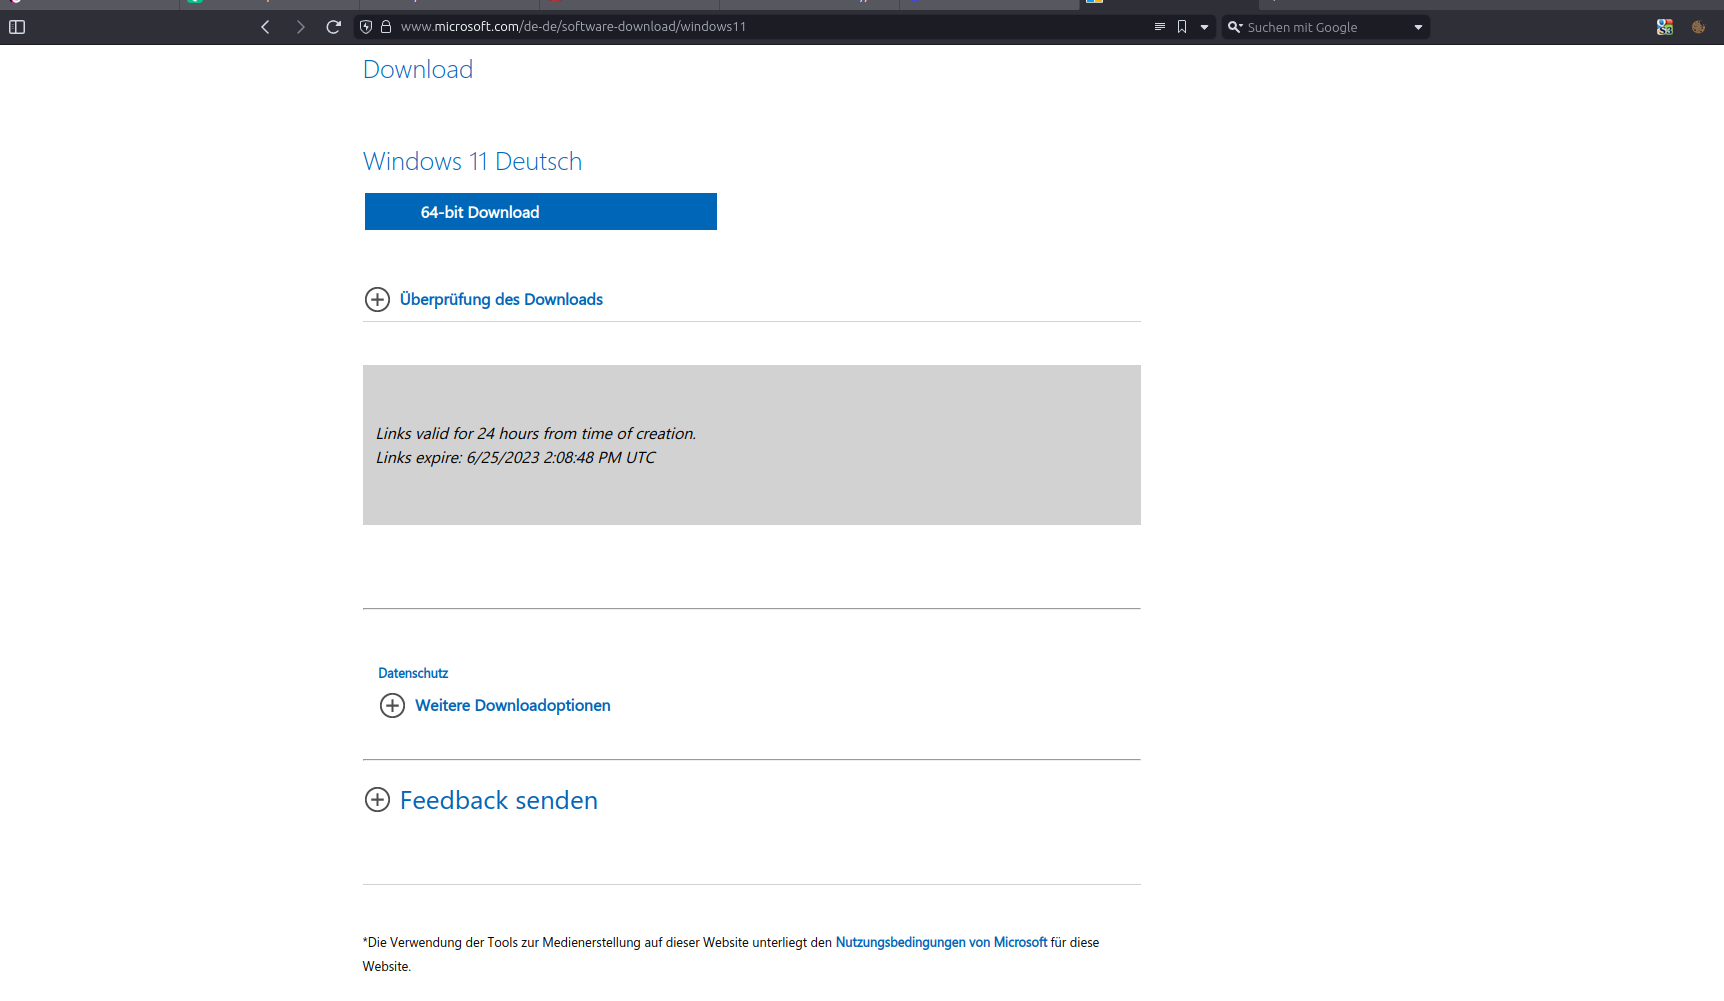The image size is (1724, 1001).
Task: Open reader view from address bar
Action: [x=1160, y=27]
